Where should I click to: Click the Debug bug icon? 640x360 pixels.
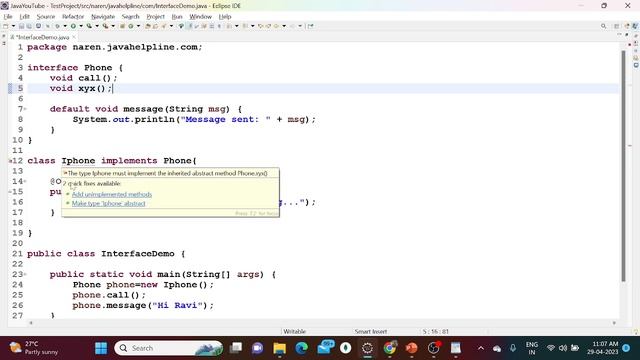(58, 26)
